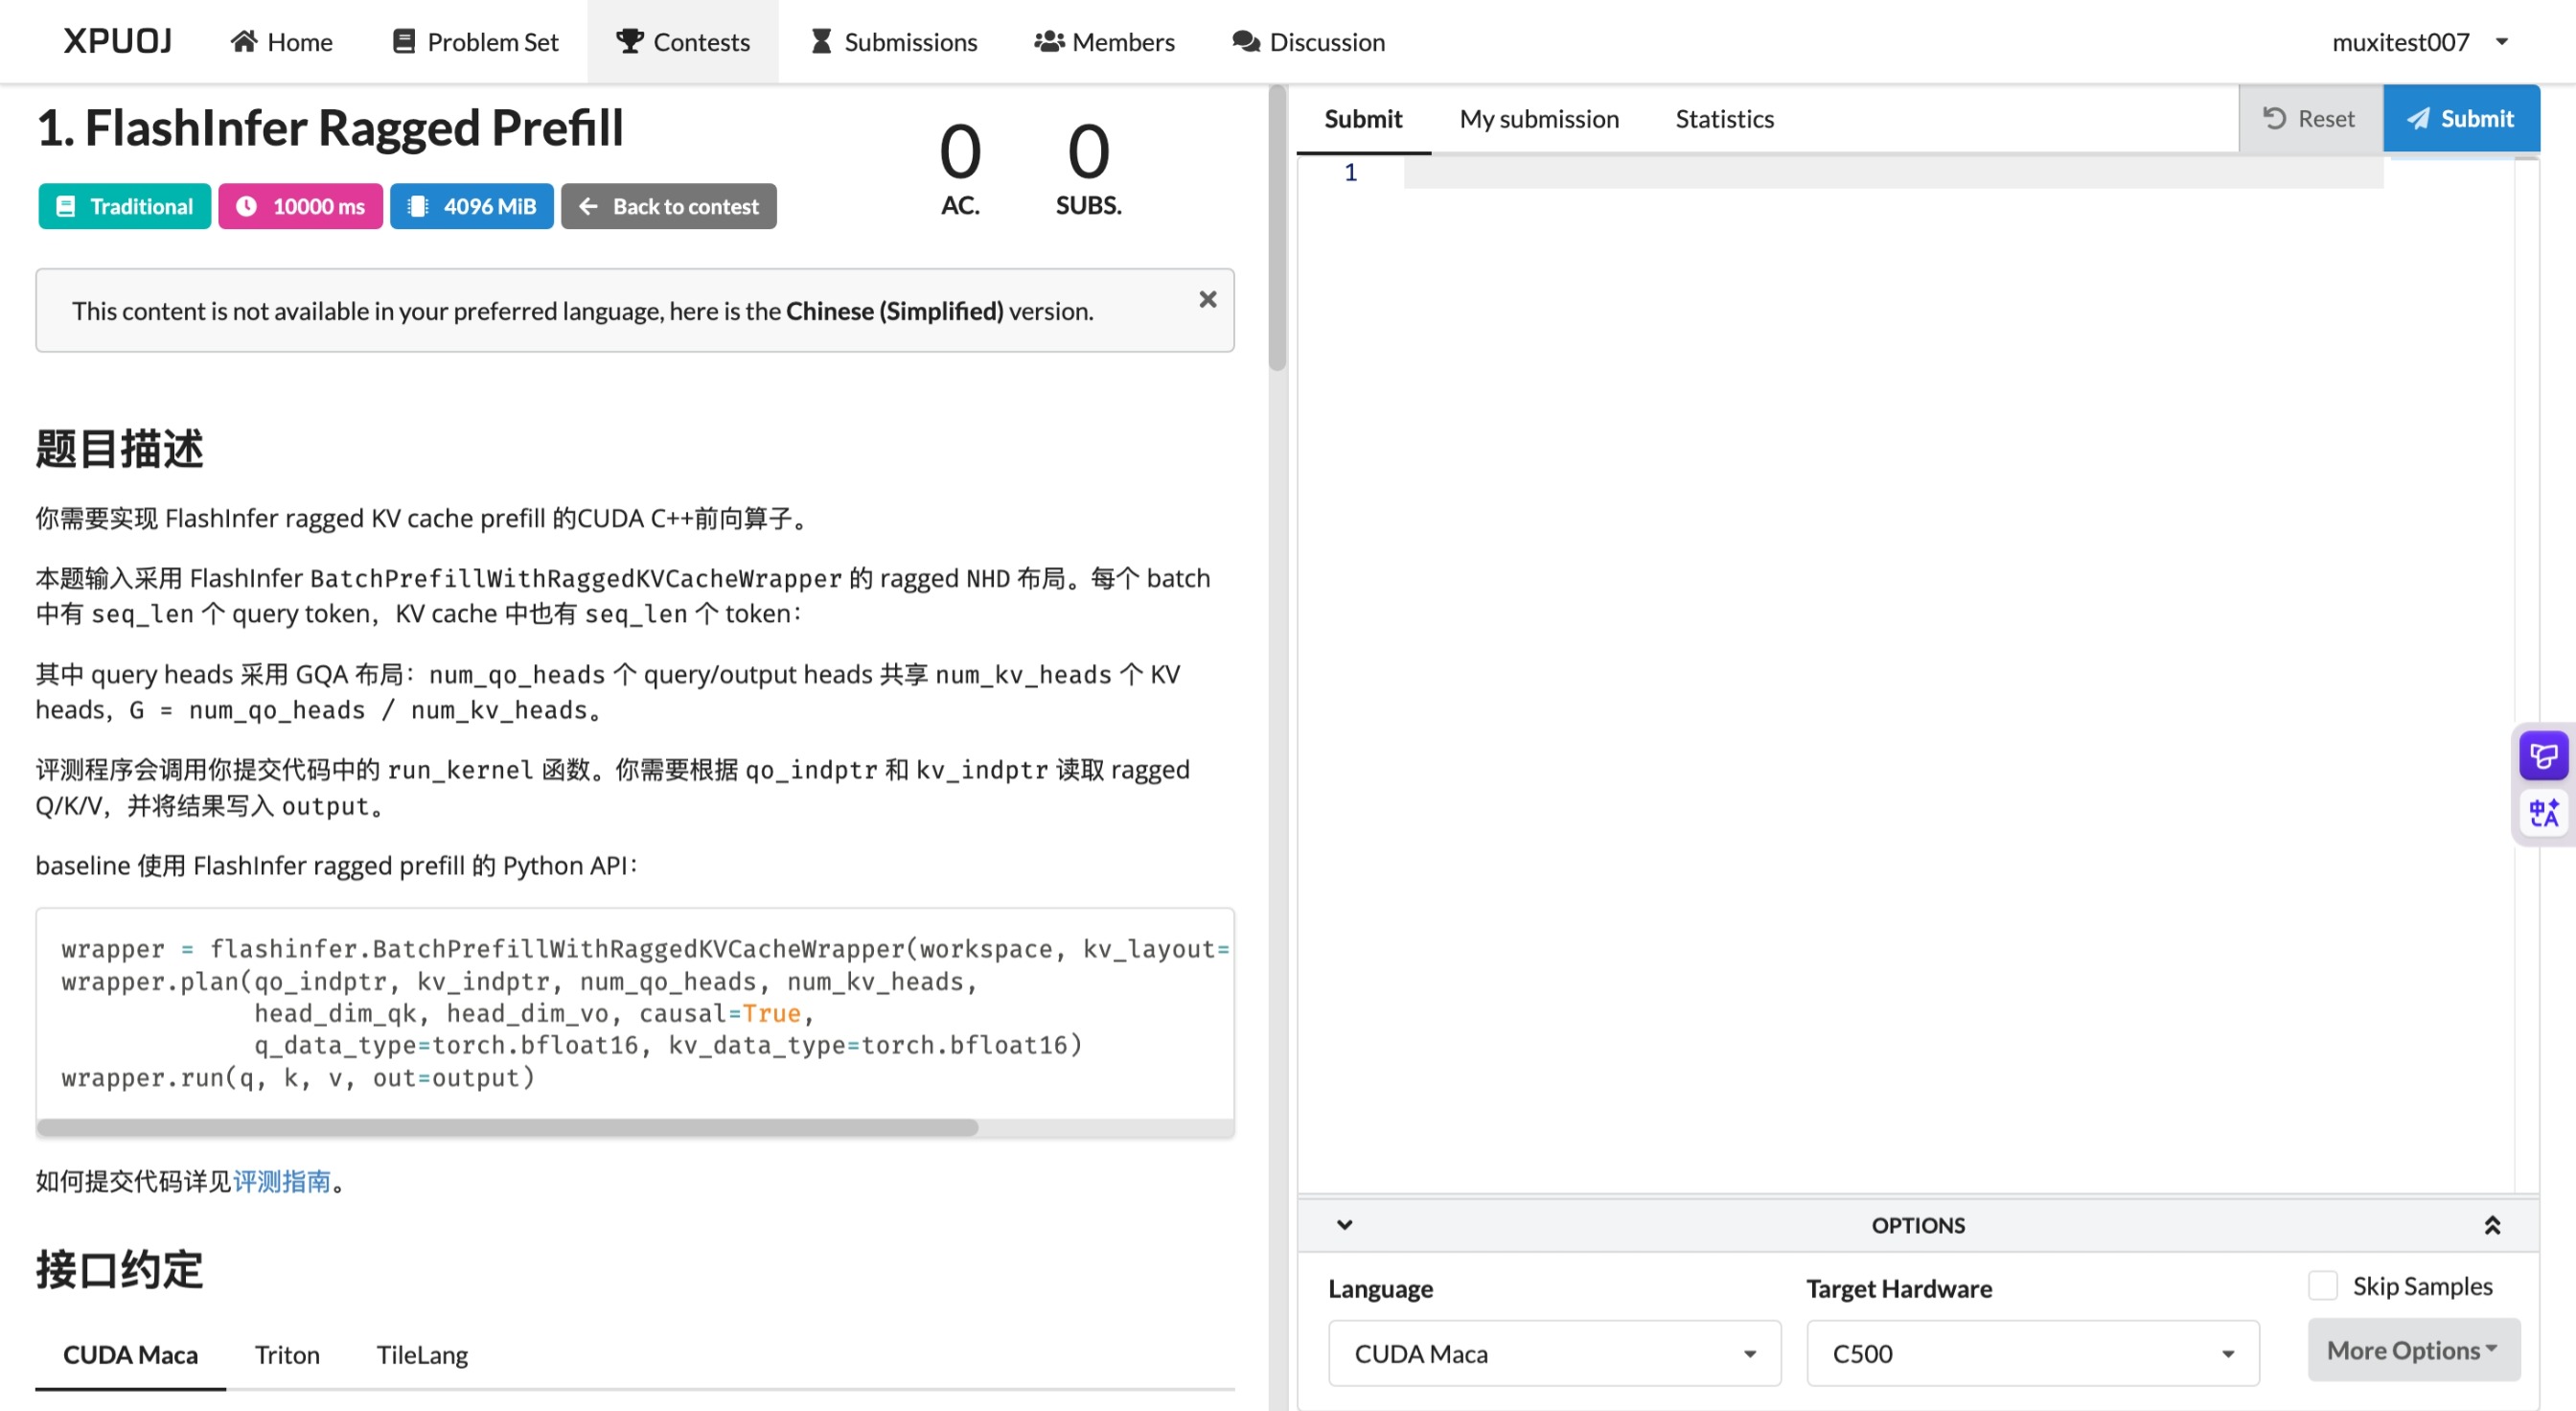Image resolution: width=2576 pixels, height=1411 pixels.
Task: Click the AC. count statistic
Action: (x=960, y=168)
